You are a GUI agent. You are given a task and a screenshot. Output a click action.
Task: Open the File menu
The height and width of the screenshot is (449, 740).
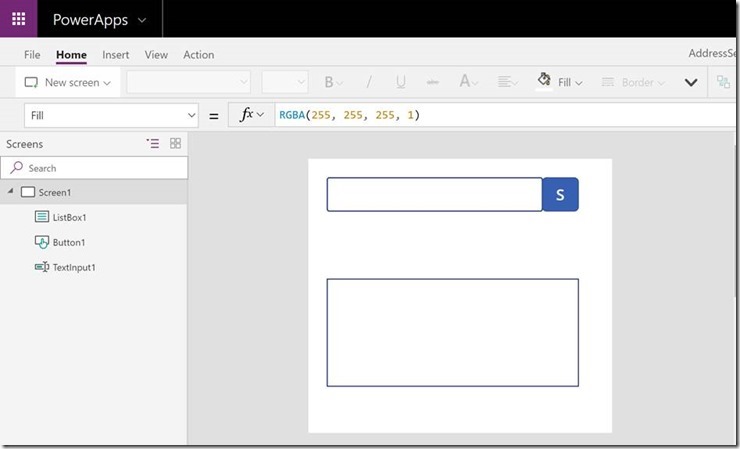click(32, 55)
